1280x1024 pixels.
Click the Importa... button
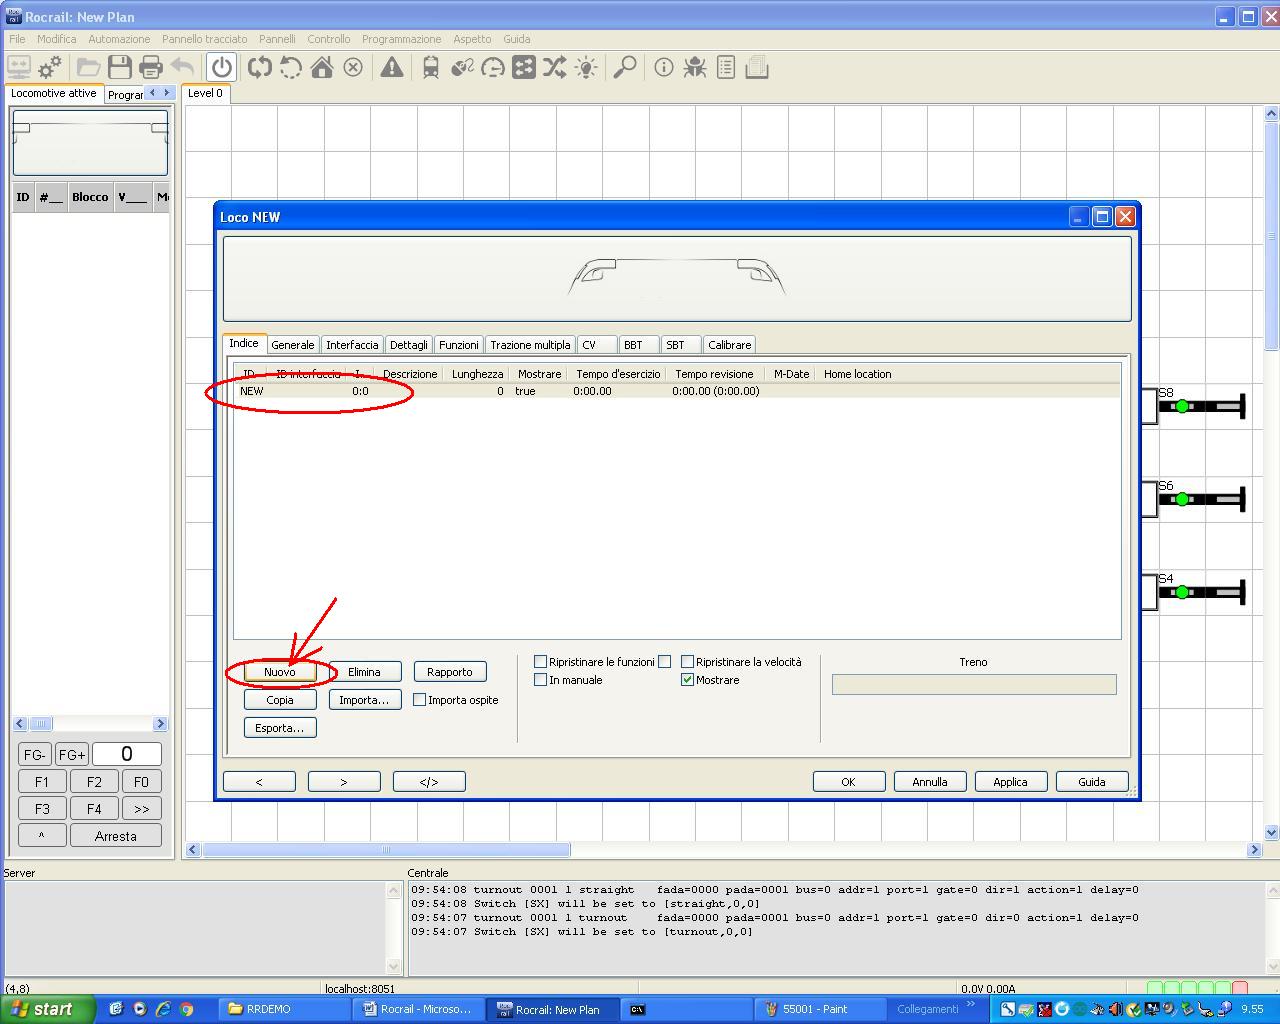(x=365, y=700)
